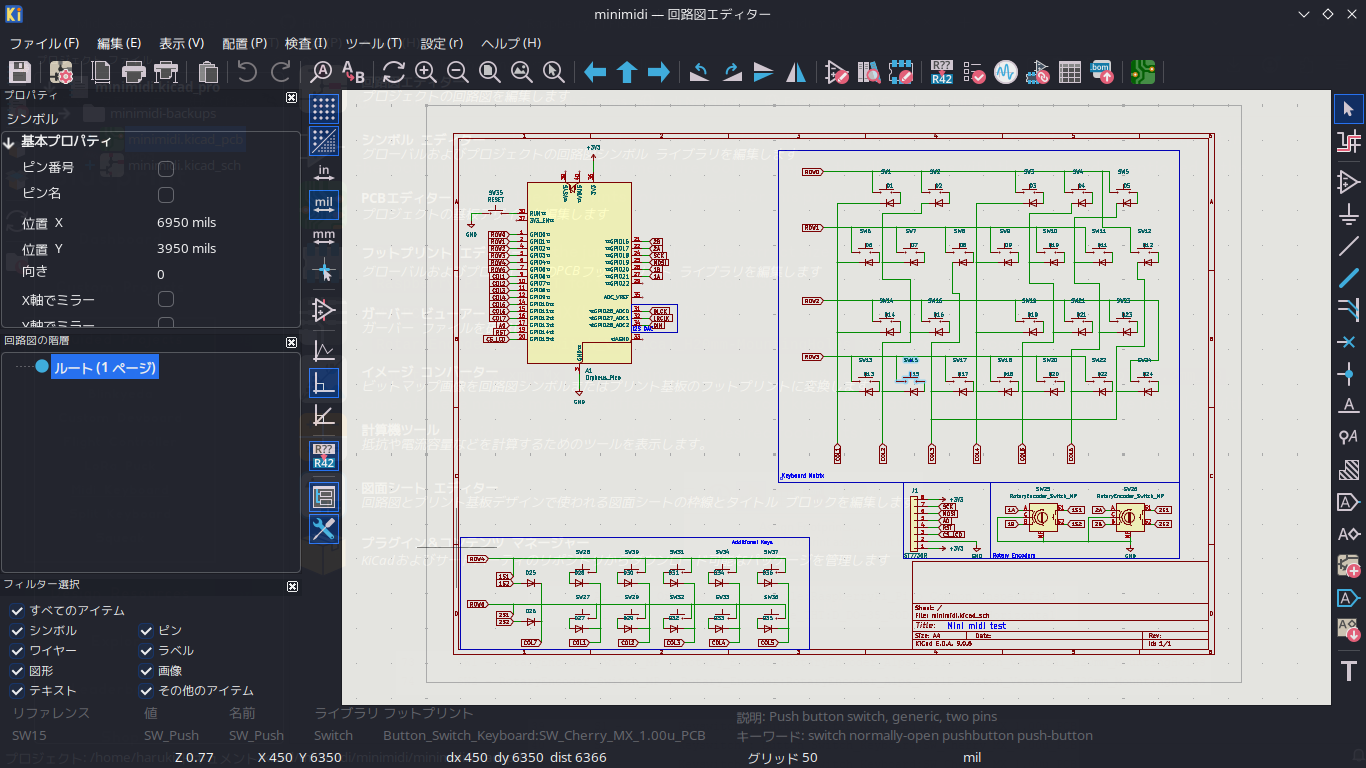Close the フィルター選択 panel
The height and width of the screenshot is (768, 1366).
tap(292, 586)
